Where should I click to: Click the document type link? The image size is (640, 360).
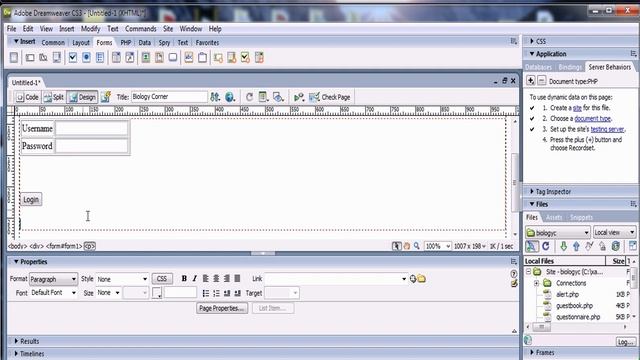pos(592,119)
